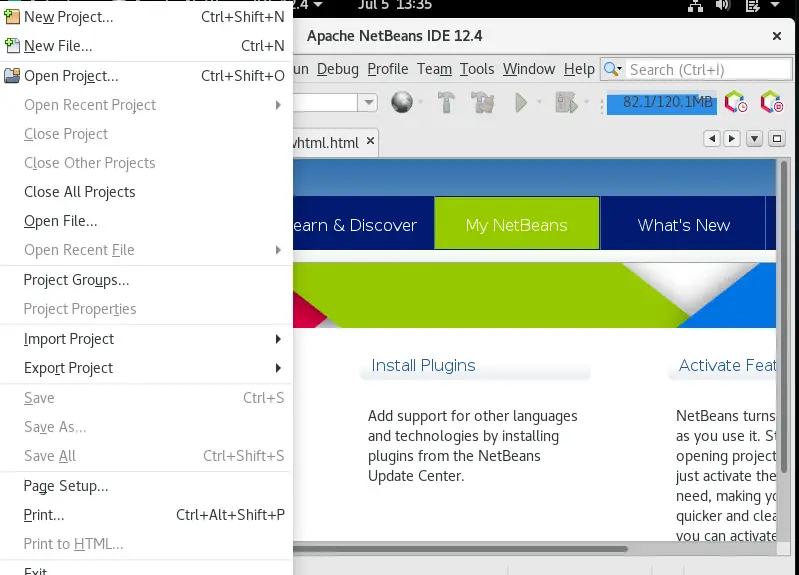Switch to What's New tab

pos(683,224)
